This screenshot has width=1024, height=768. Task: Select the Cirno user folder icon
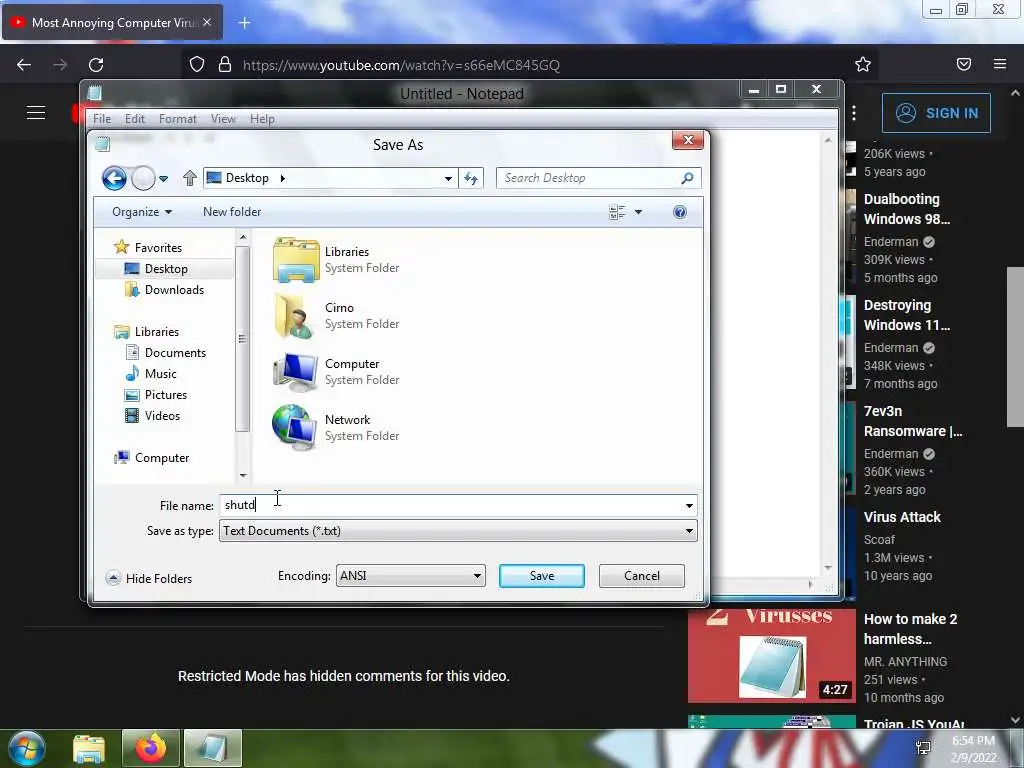pyautogui.click(x=293, y=316)
